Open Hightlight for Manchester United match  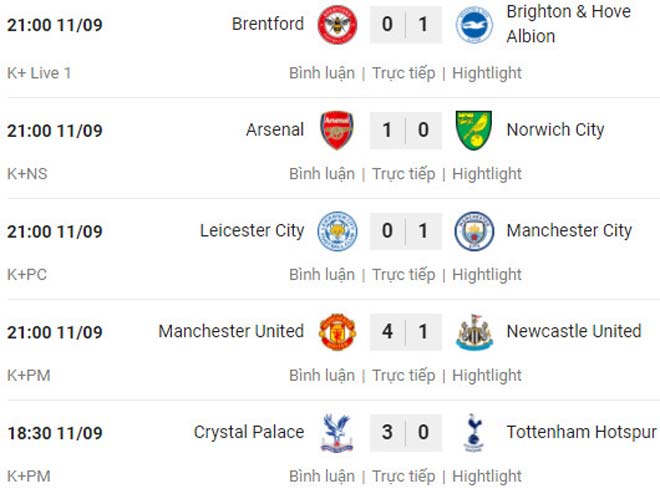(x=487, y=375)
